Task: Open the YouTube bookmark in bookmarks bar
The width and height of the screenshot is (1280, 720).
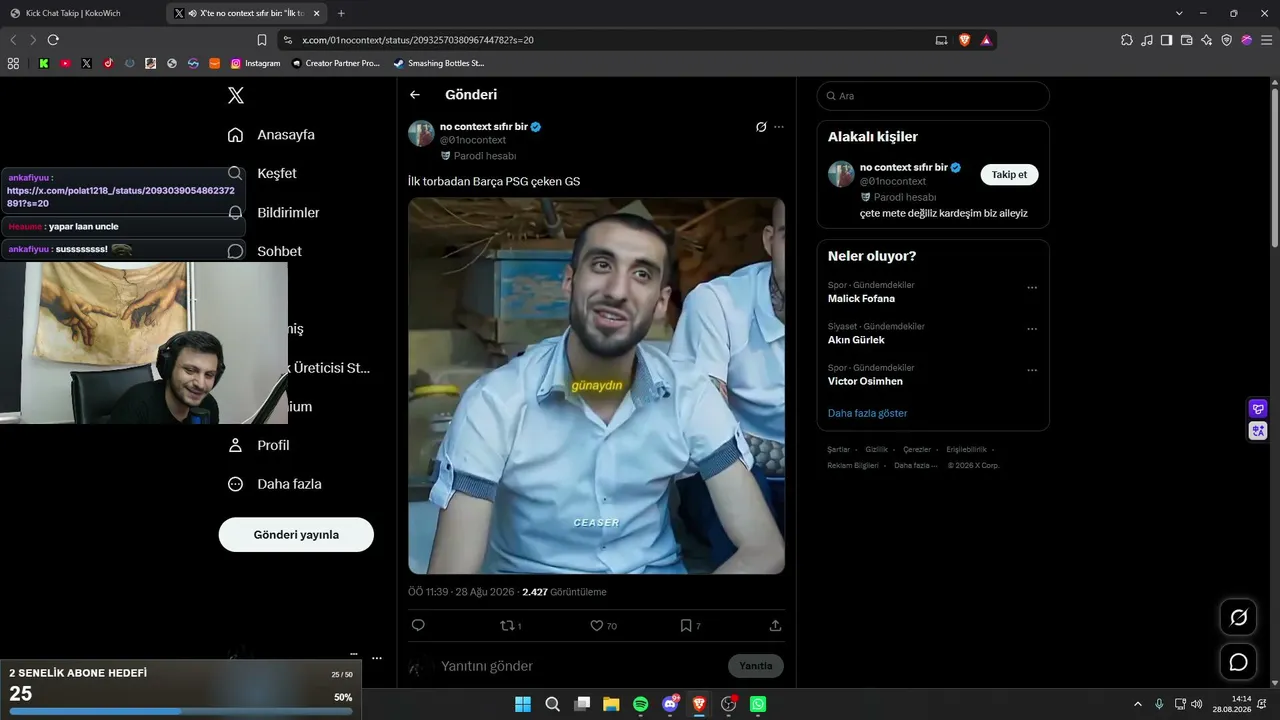Action: click(x=65, y=63)
